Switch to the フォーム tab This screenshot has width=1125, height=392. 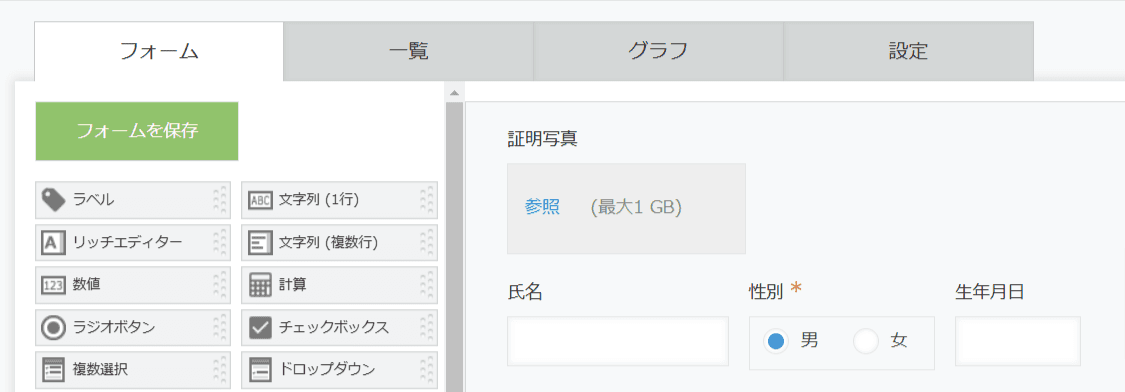(x=159, y=51)
